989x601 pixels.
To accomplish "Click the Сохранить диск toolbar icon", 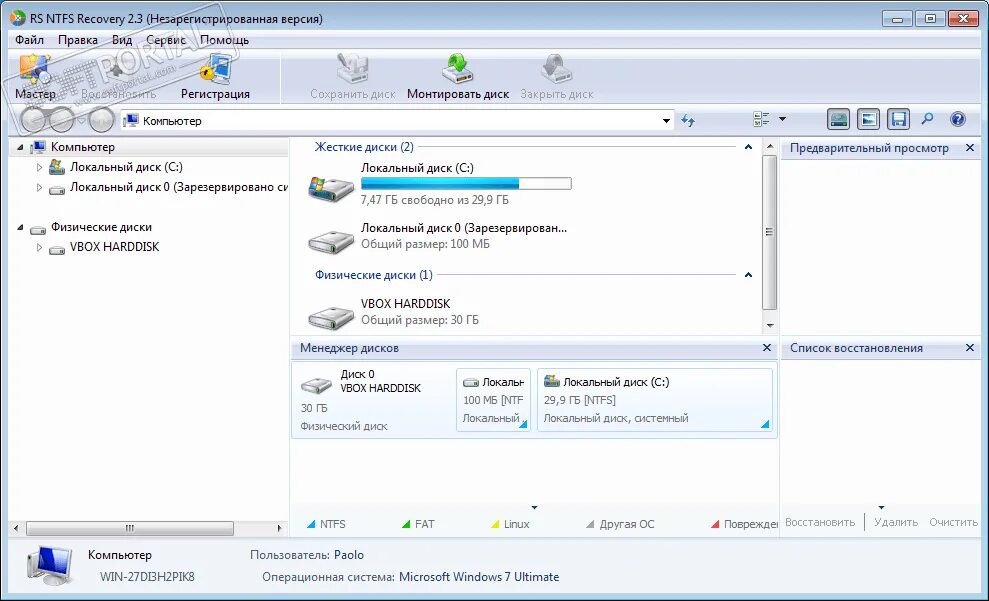I will 353,77.
